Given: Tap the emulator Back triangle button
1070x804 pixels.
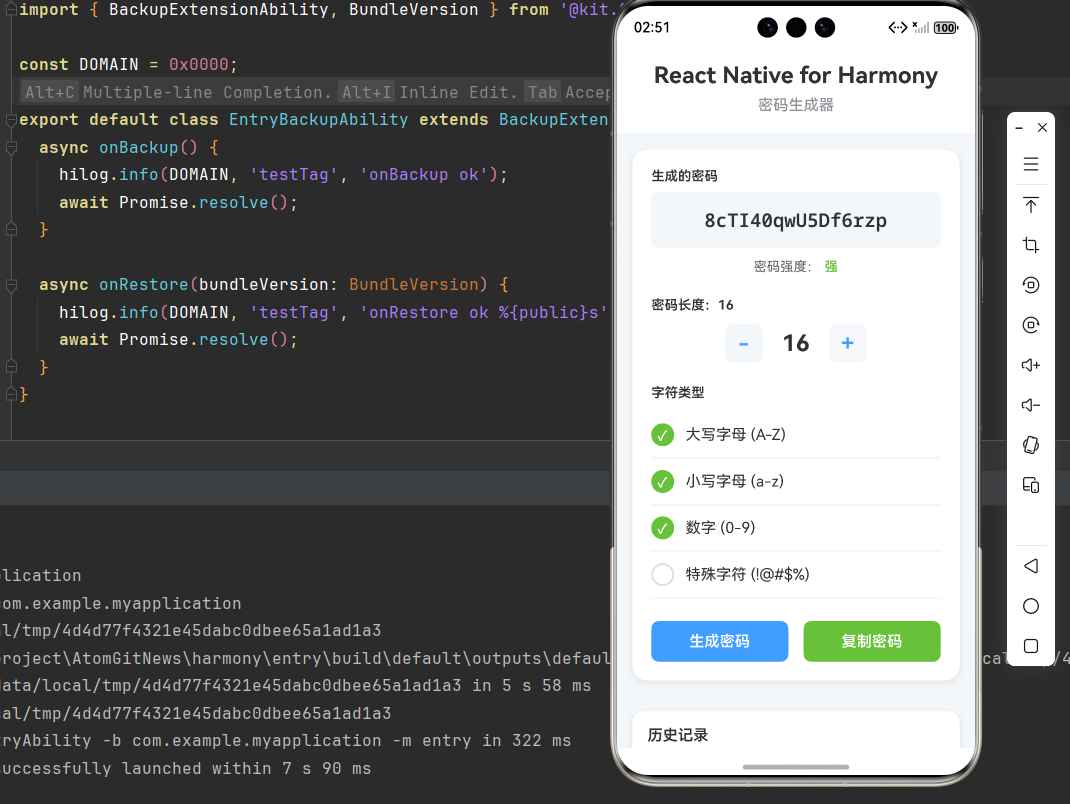Looking at the screenshot, I should pos(1030,566).
